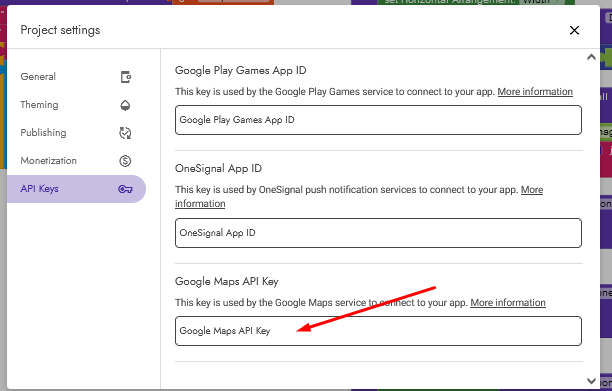This screenshot has height=391, width=612.
Task: Select the API Keys section
Action: click(76, 189)
